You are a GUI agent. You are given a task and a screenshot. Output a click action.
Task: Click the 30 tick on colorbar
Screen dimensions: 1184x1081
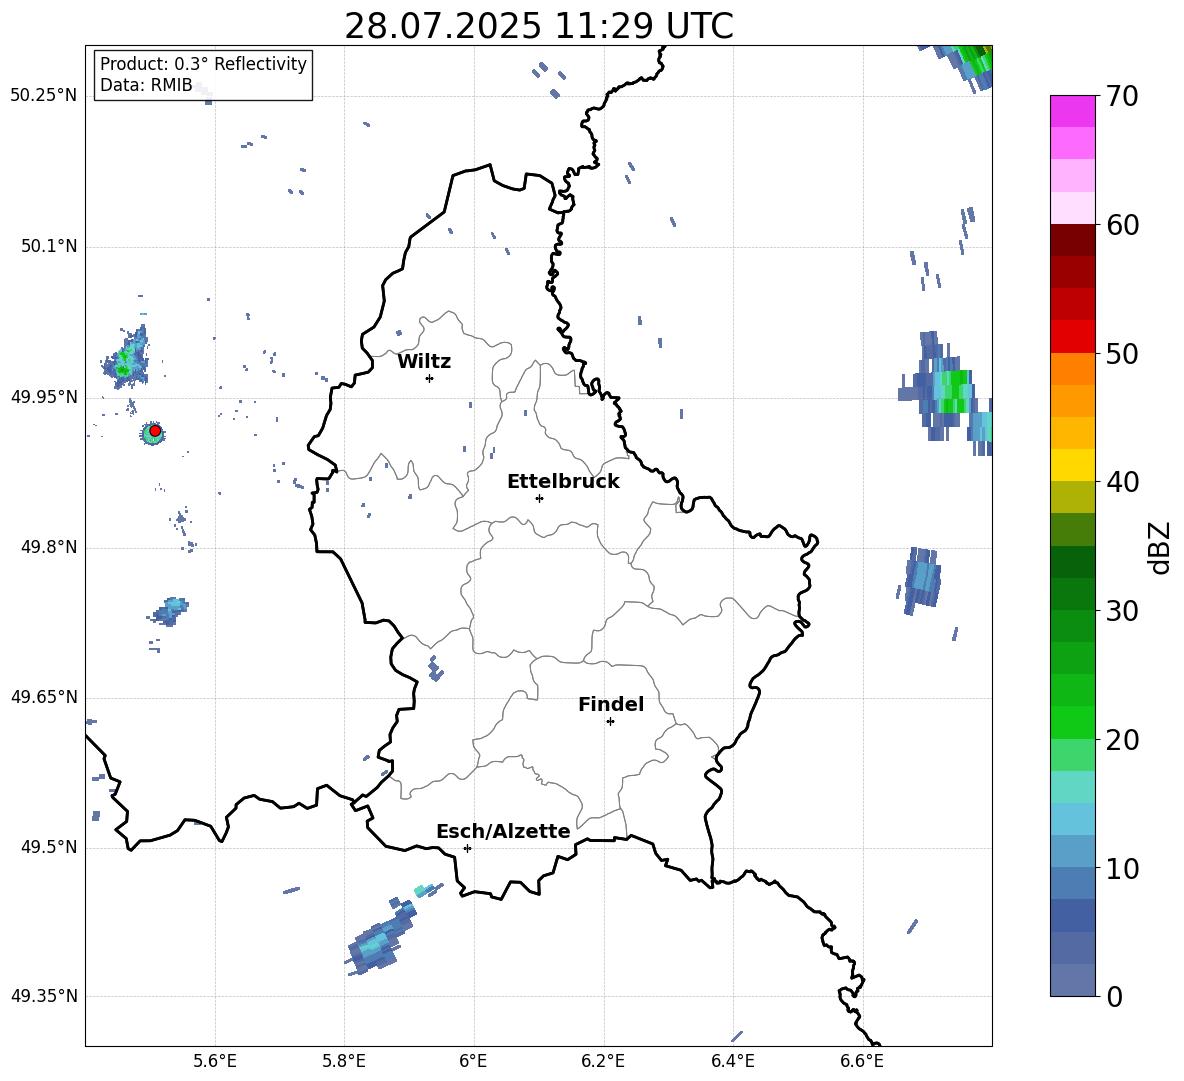click(1122, 611)
